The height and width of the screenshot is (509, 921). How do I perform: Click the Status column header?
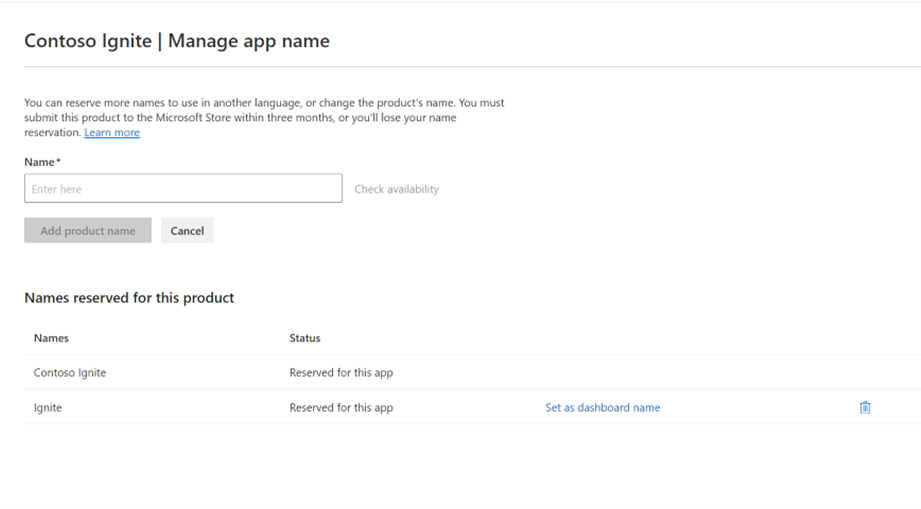tap(305, 338)
